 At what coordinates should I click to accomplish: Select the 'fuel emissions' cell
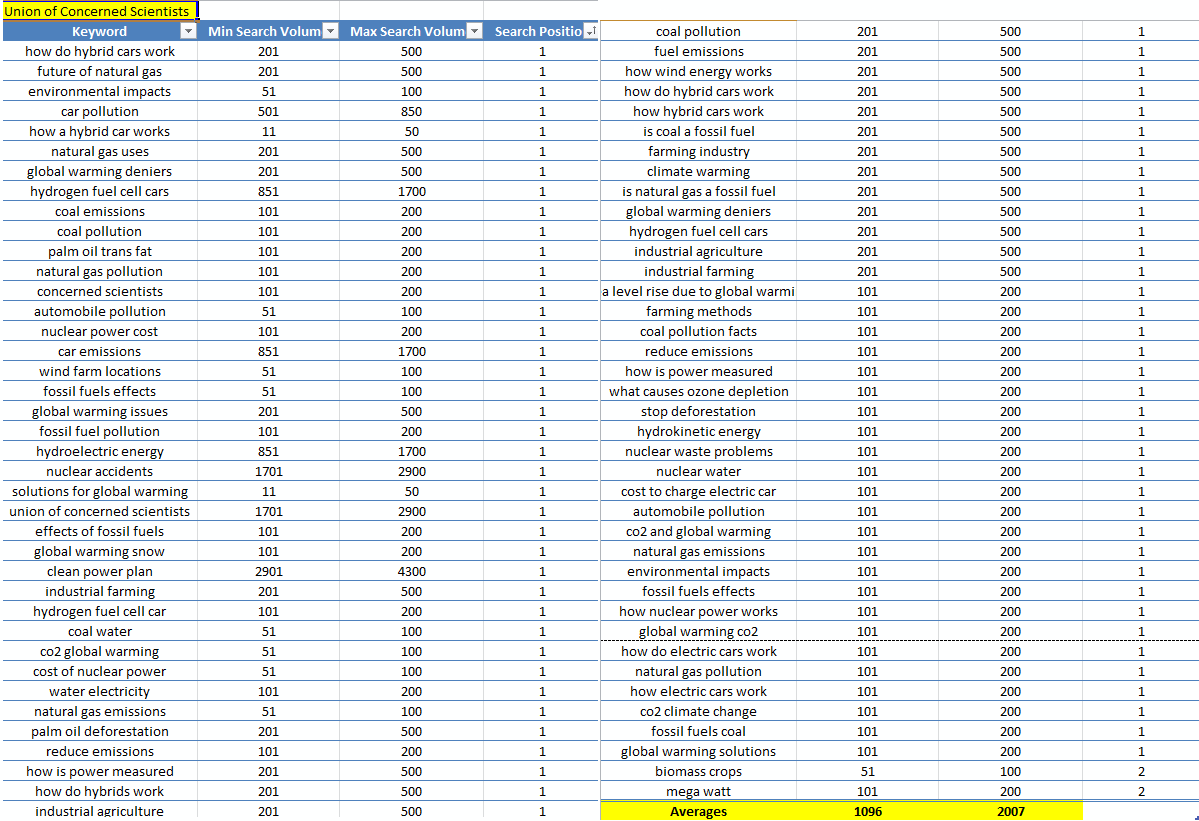pyautogui.click(x=698, y=51)
